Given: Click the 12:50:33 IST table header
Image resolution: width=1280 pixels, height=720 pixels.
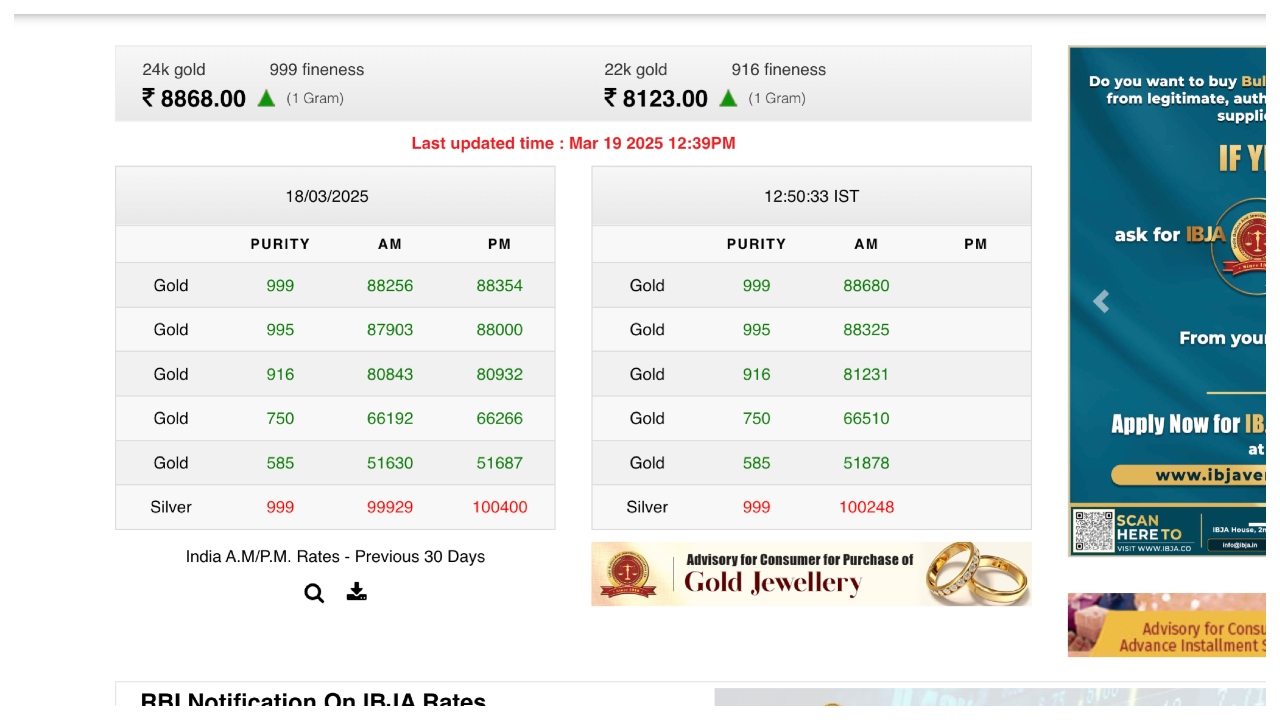Looking at the screenshot, I should pos(811,196).
